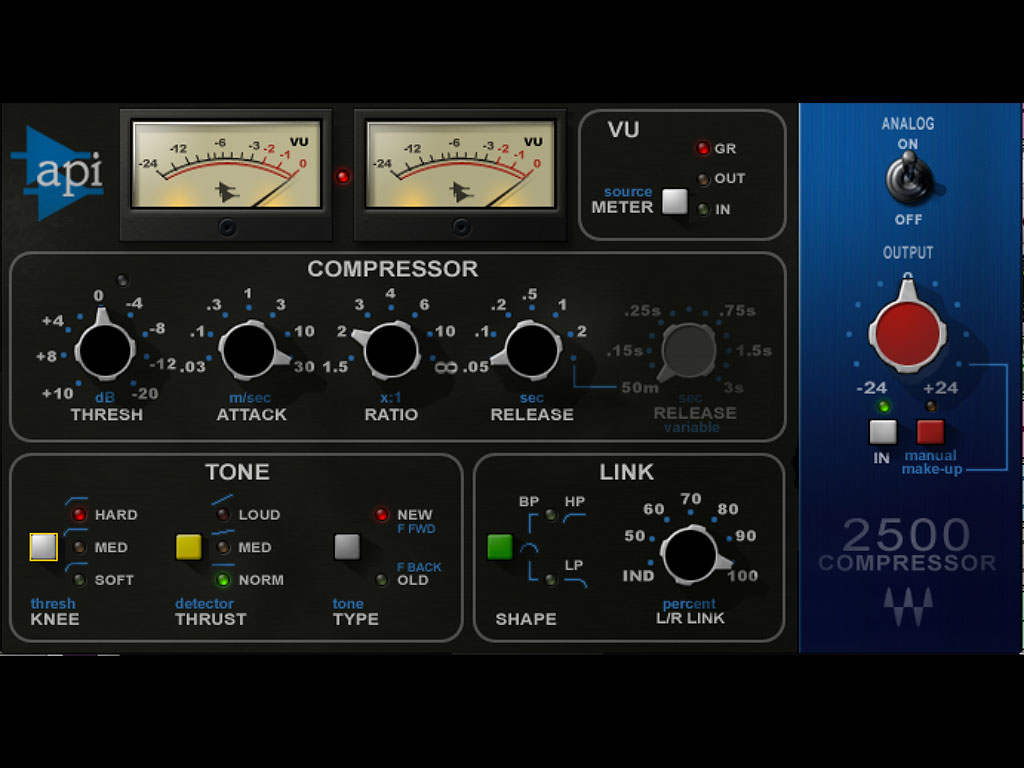Click the red Output knob
This screenshot has width=1024, height=768.
[x=907, y=328]
